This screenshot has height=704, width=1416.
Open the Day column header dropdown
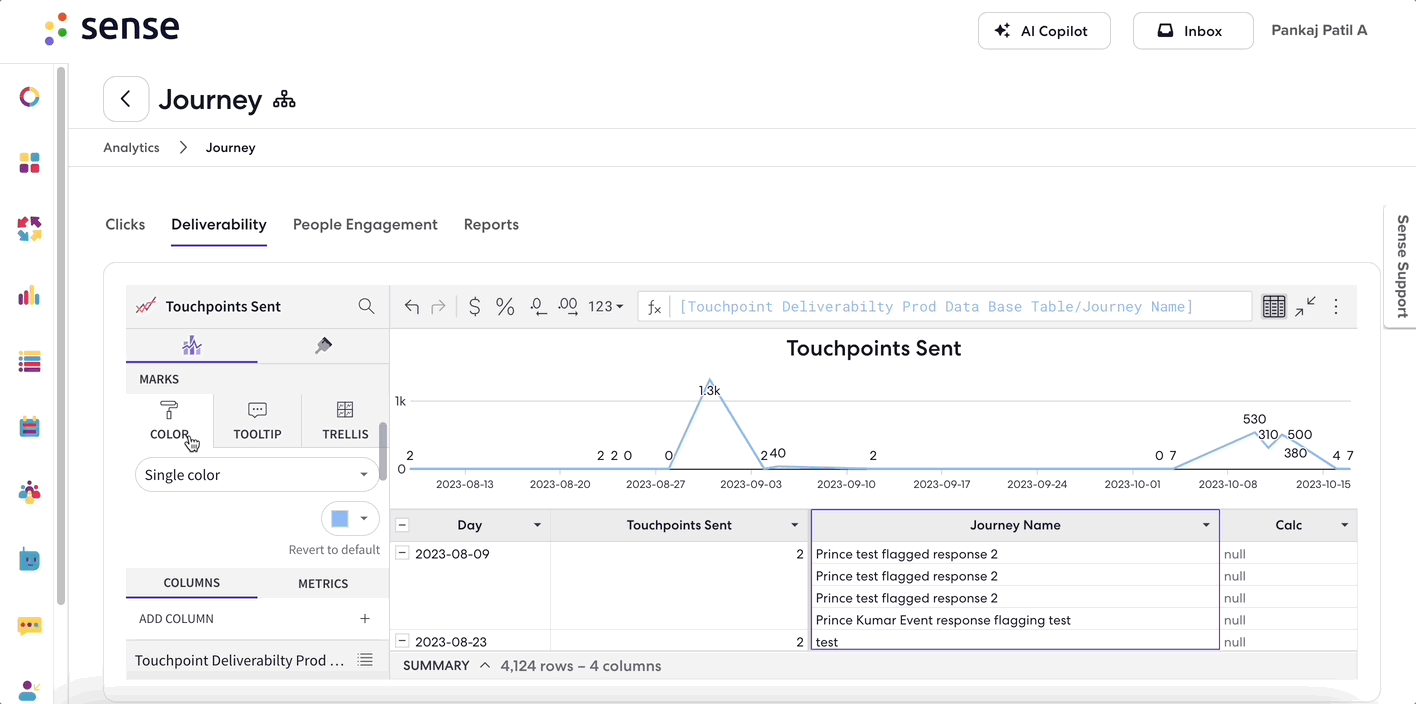(537, 525)
